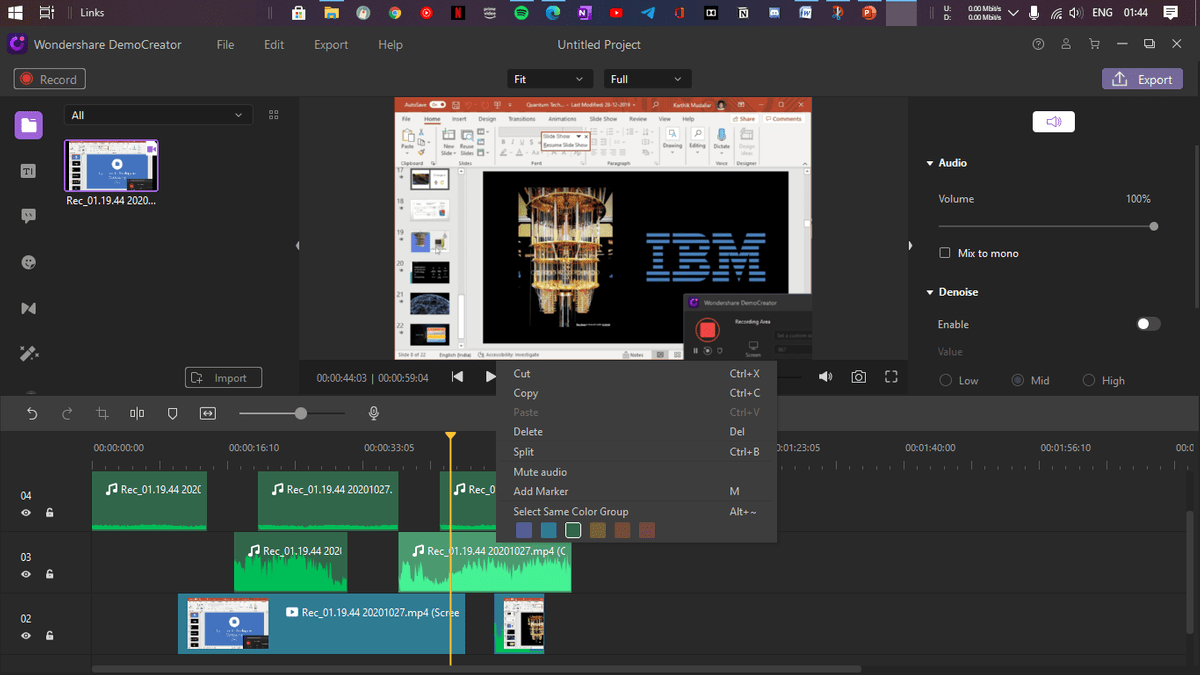The image size is (1200, 675).
Task: Open the Export menu in the menu bar
Action: point(330,44)
